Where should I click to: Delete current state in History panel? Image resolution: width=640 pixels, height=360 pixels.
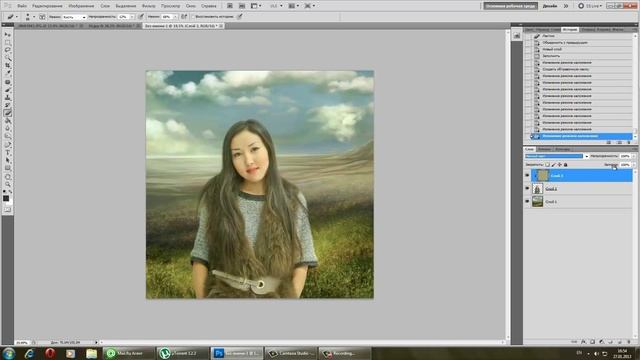[629, 142]
